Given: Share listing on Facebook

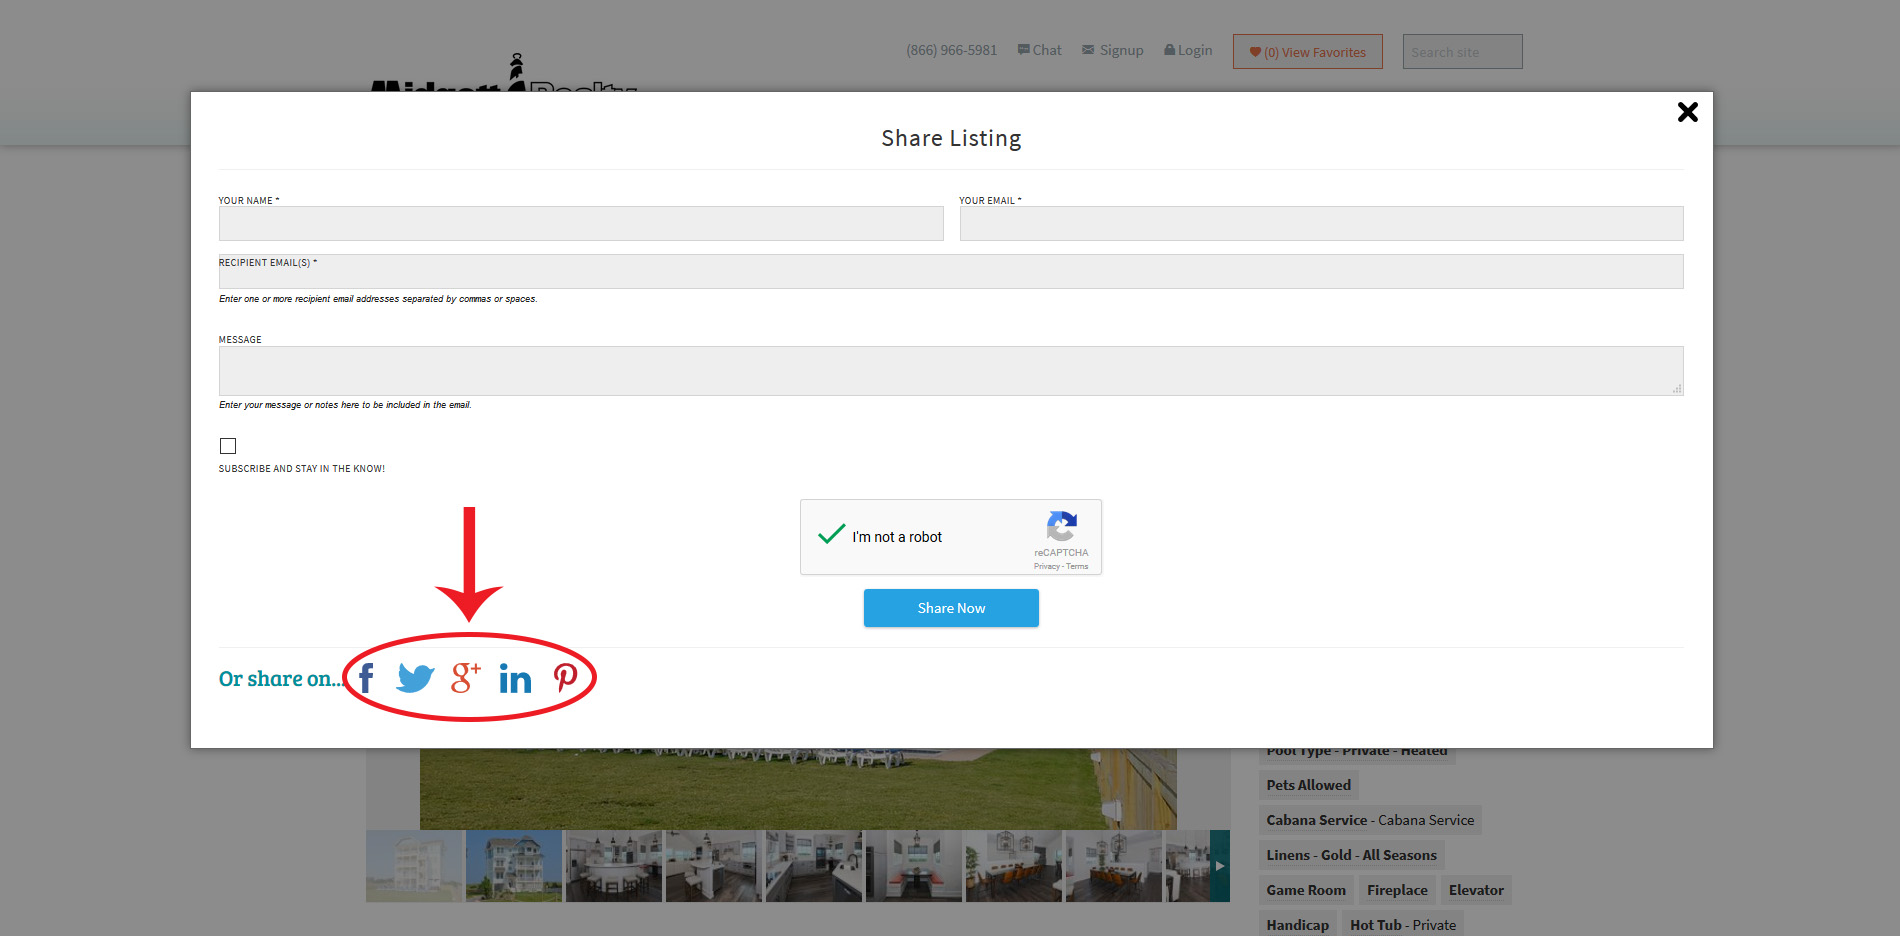Looking at the screenshot, I should [x=366, y=678].
